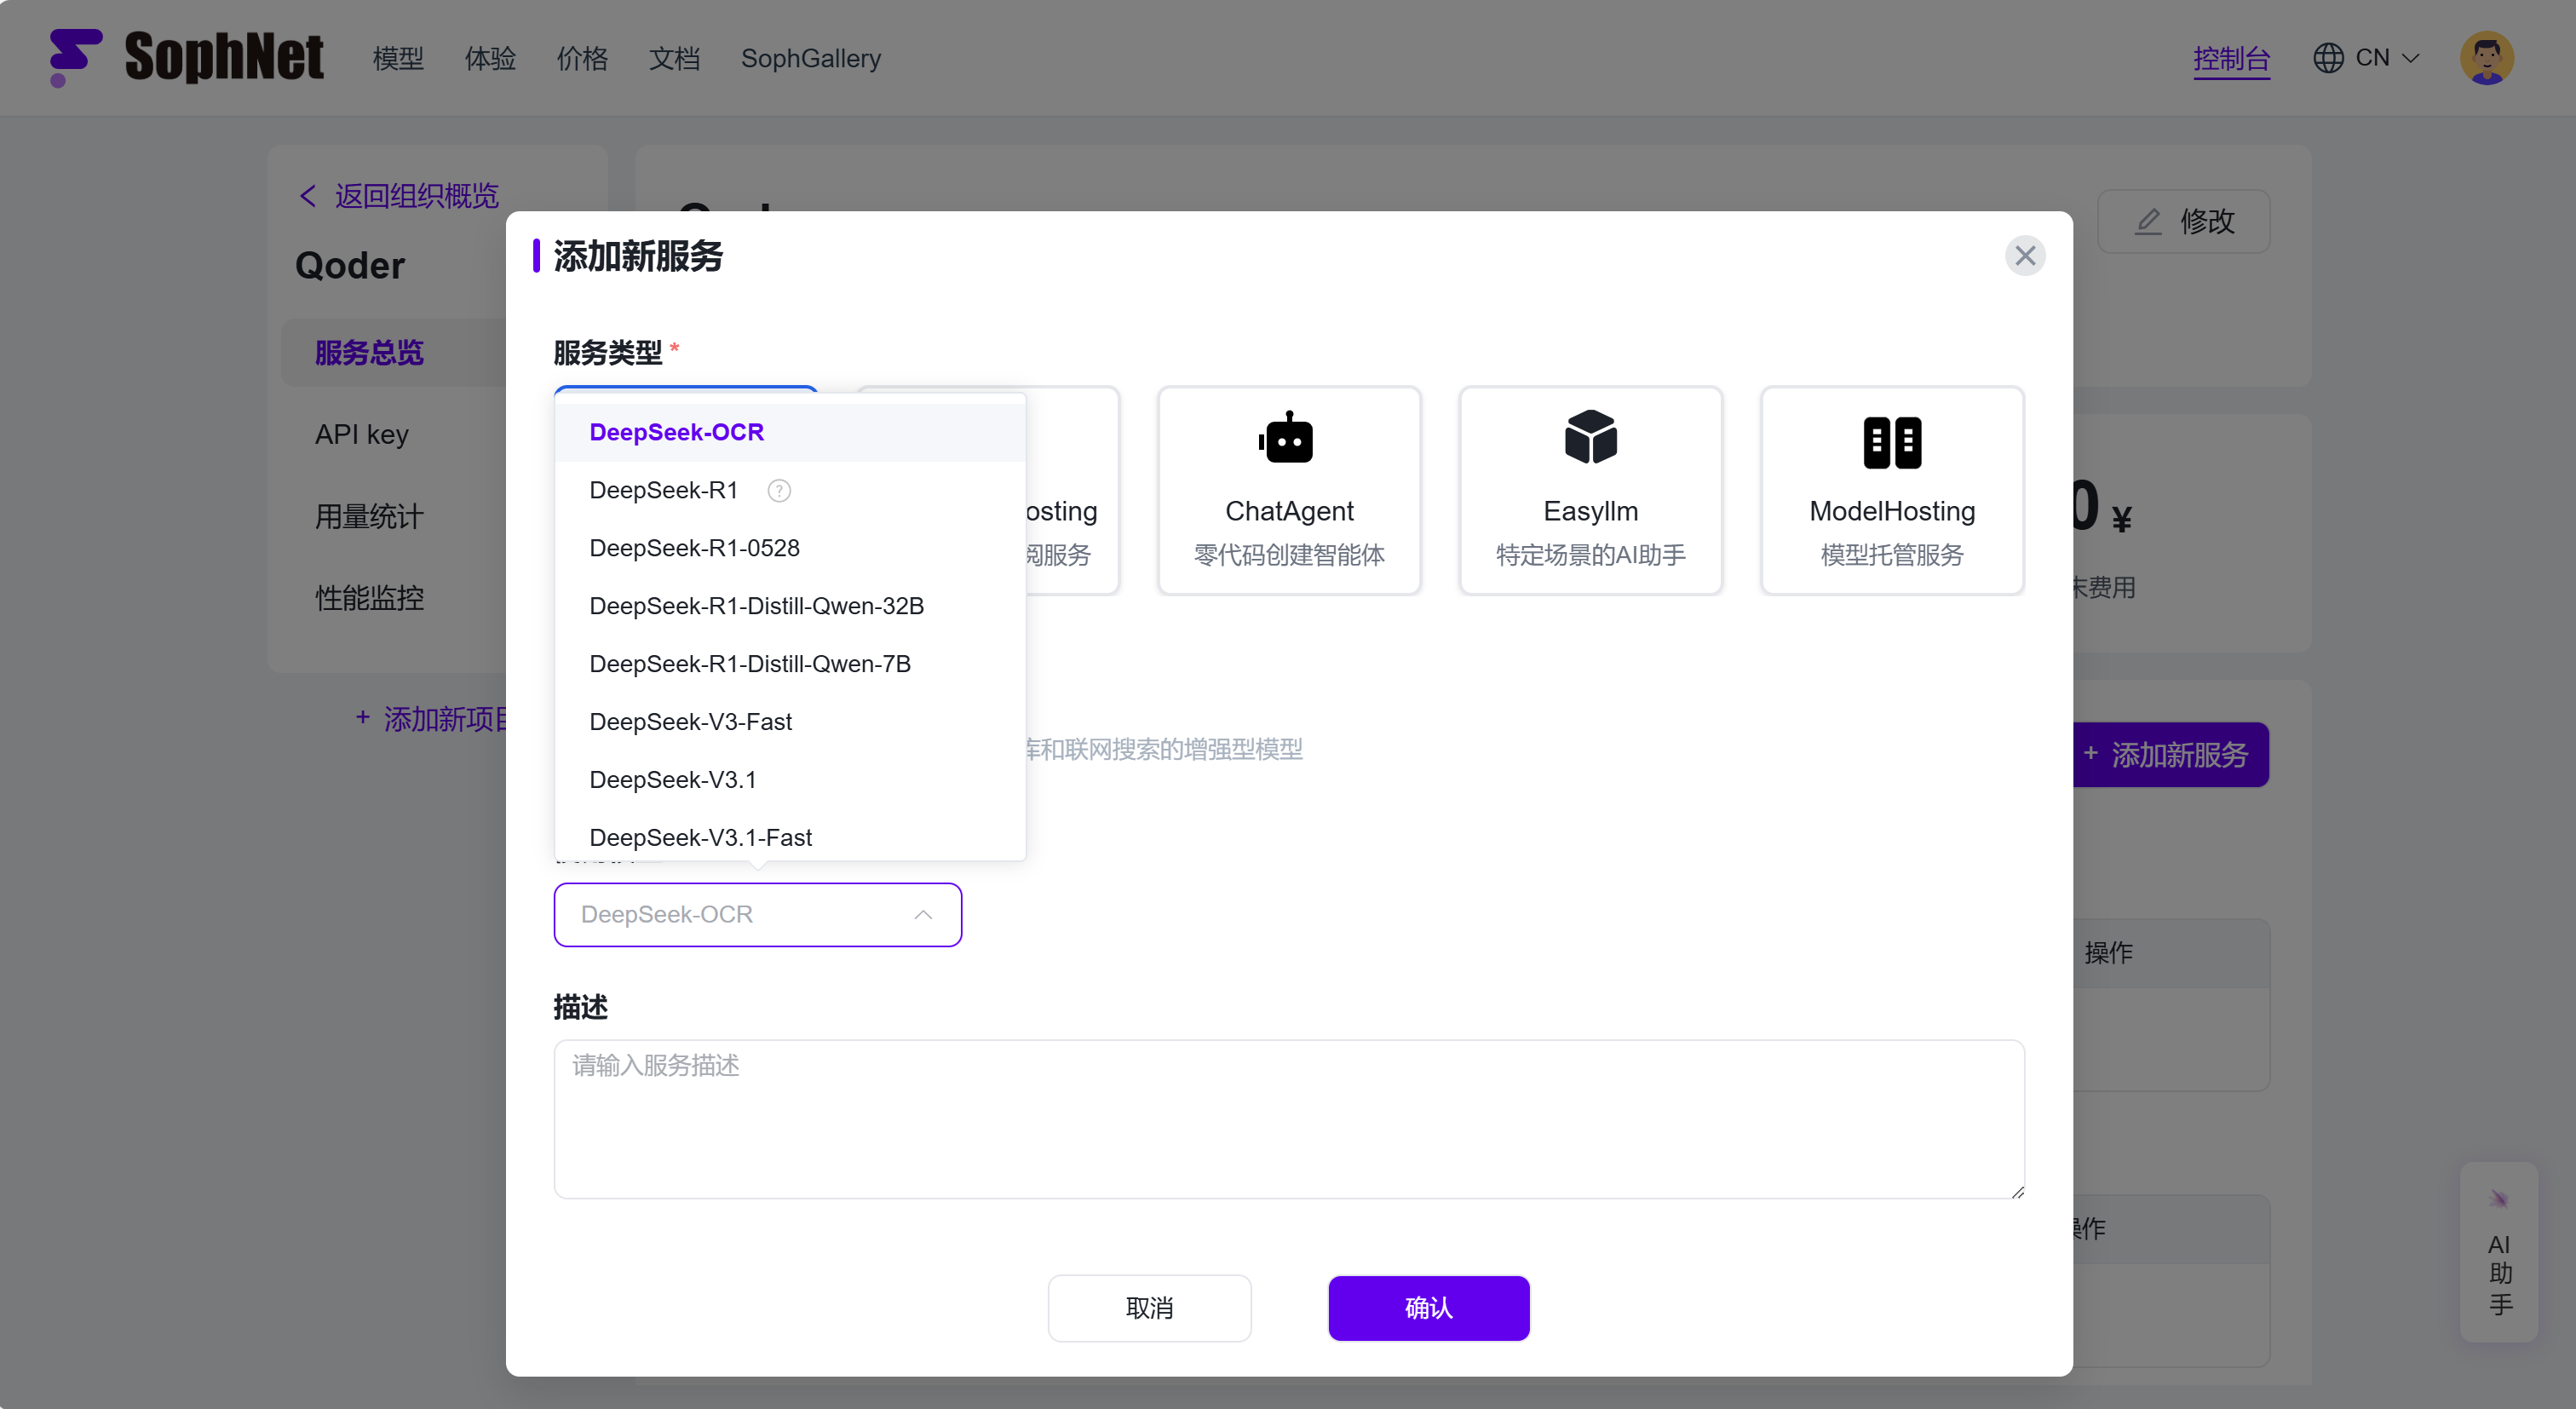Image resolution: width=2576 pixels, height=1409 pixels.
Task: Click the SophNet logo
Action: click(186, 57)
